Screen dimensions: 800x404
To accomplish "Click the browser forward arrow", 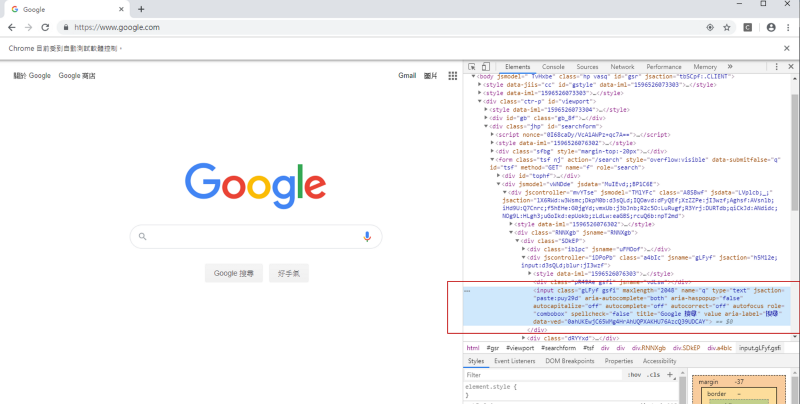I will (28, 28).
